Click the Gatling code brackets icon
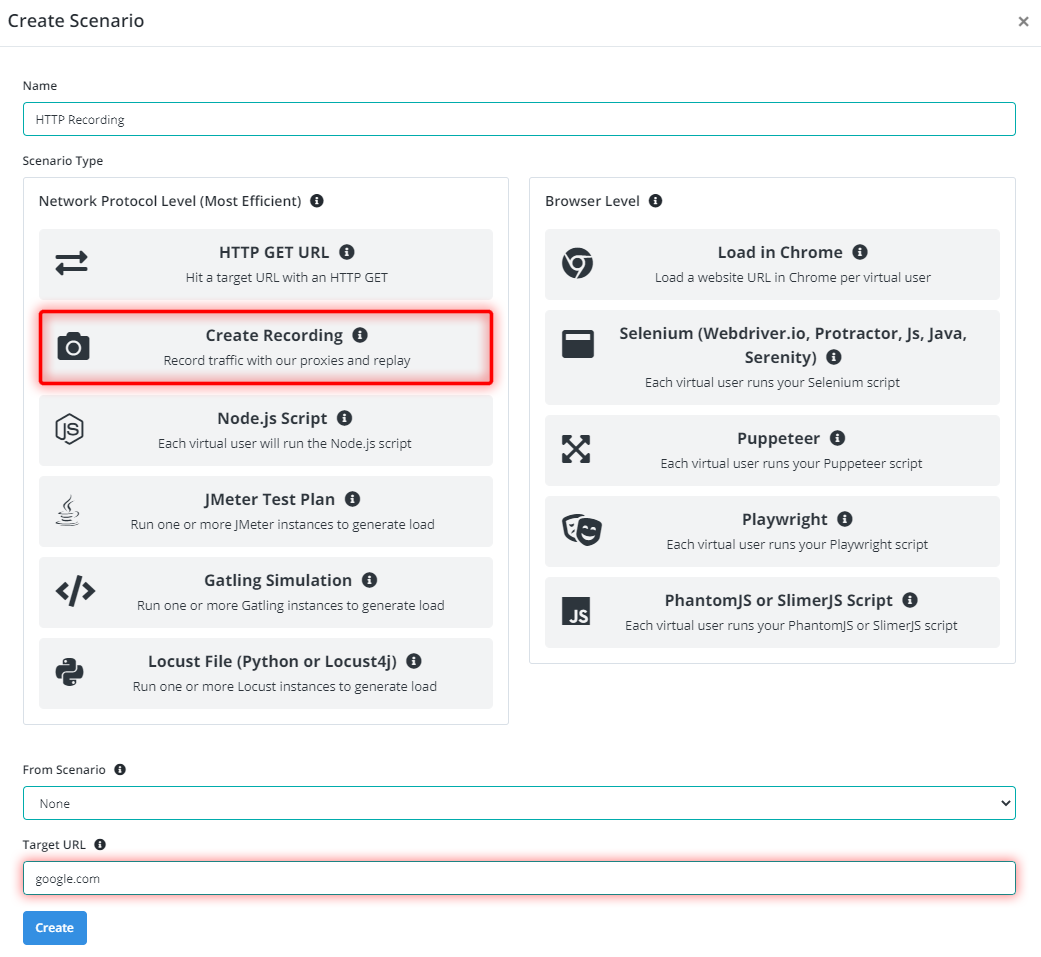Screen dimensions: 1041x957 [75, 591]
